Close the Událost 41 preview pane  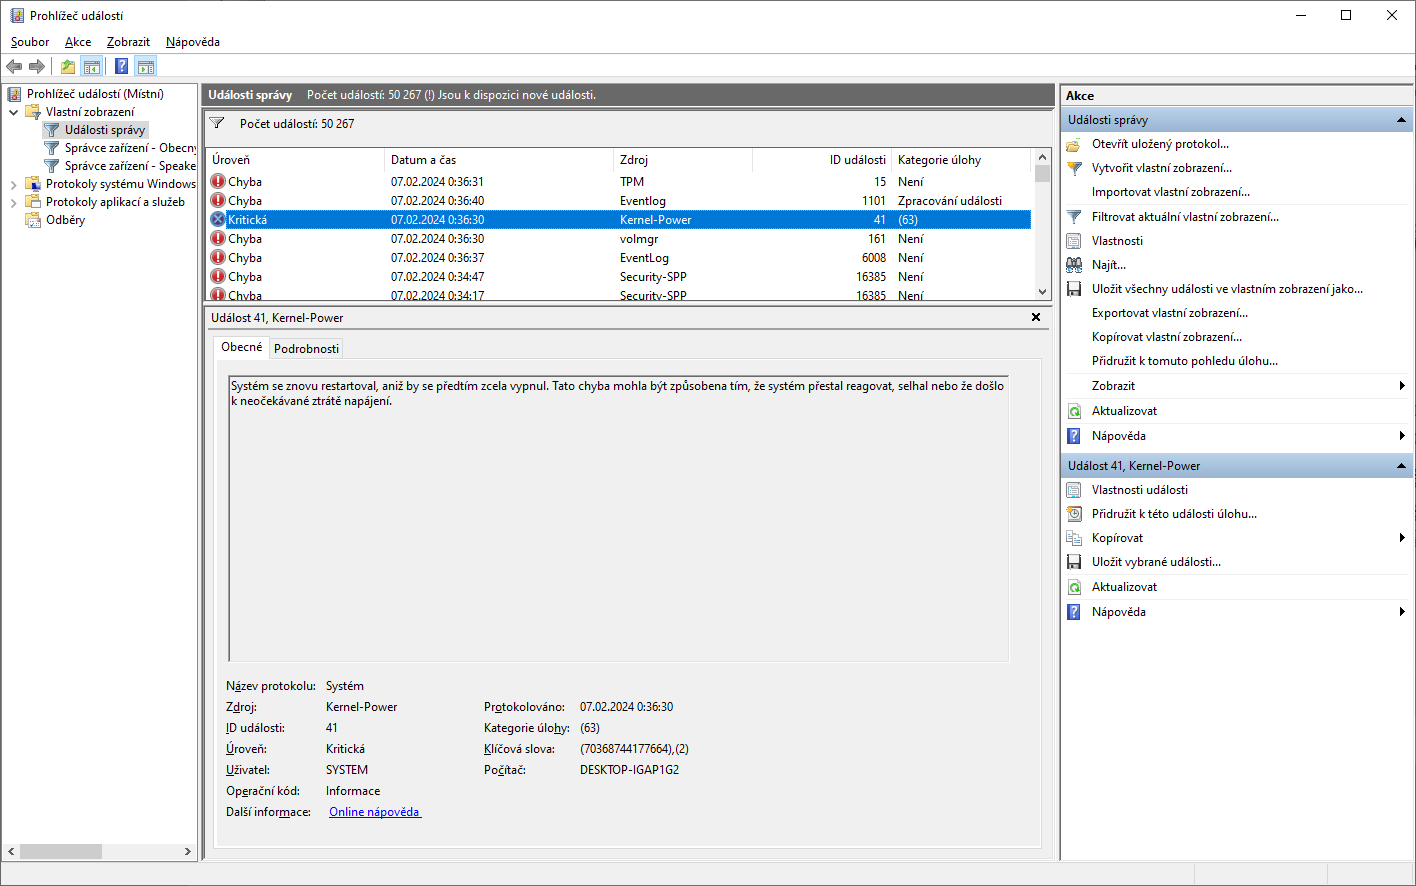tap(1036, 317)
